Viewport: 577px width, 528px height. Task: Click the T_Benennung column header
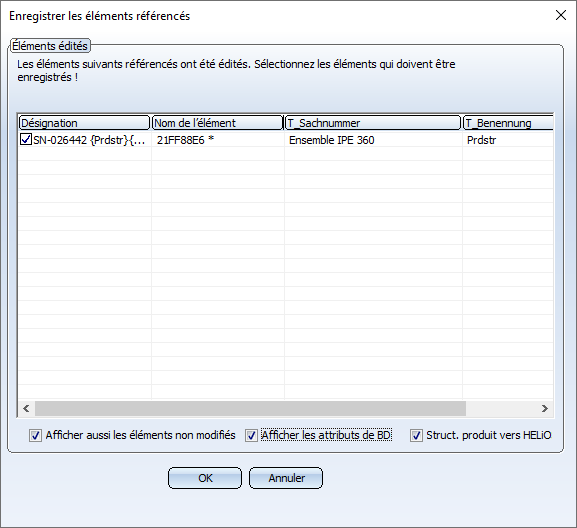click(508, 123)
